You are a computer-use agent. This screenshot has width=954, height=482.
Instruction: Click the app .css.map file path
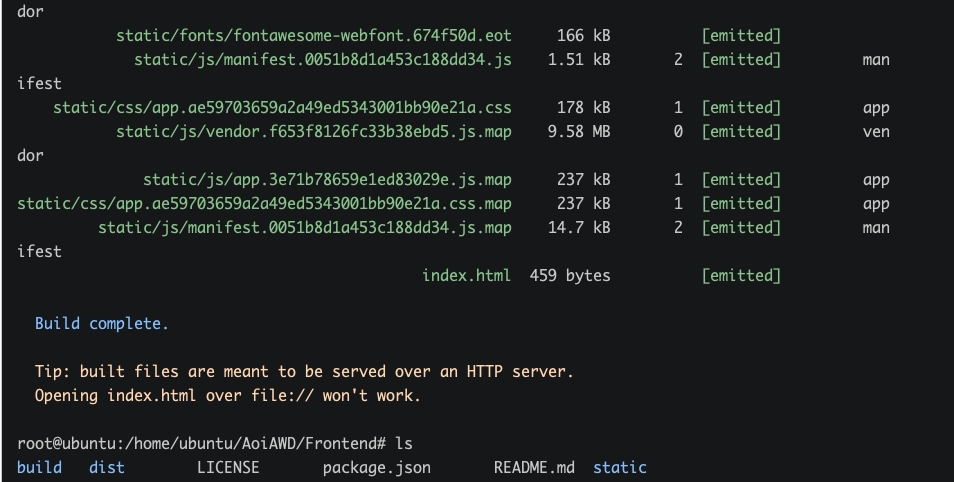tap(264, 204)
